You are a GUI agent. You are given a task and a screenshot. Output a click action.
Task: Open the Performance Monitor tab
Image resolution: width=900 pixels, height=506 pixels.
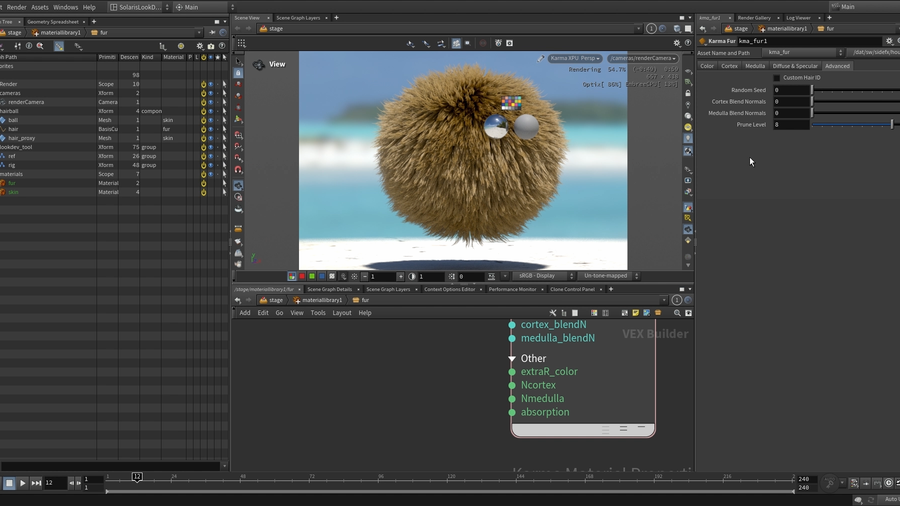pyautogui.click(x=512, y=289)
